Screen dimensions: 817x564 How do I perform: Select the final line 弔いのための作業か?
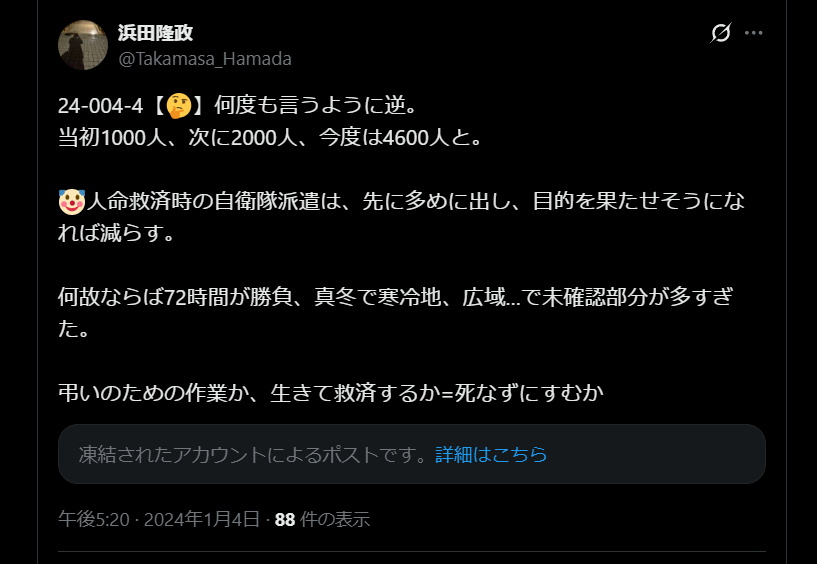[x=331, y=393]
